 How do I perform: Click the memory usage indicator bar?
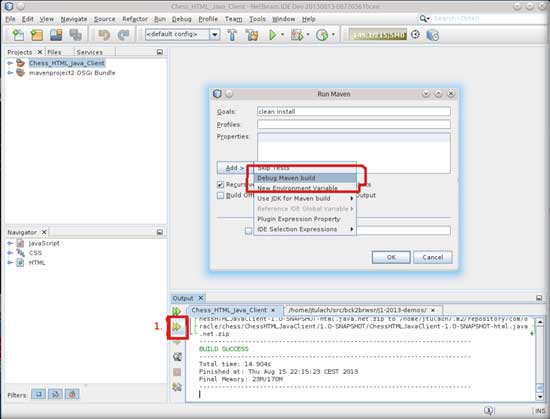[x=378, y=34]
